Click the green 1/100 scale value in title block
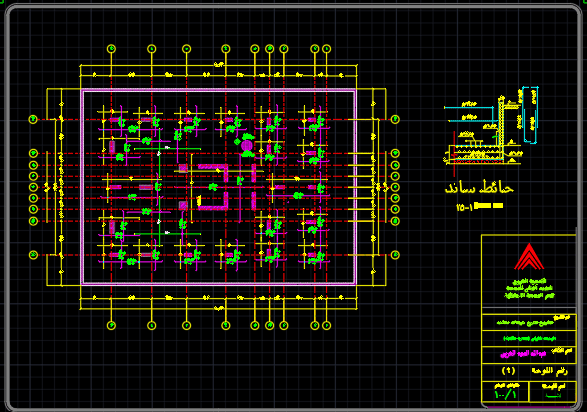 (x=505, y=394)
